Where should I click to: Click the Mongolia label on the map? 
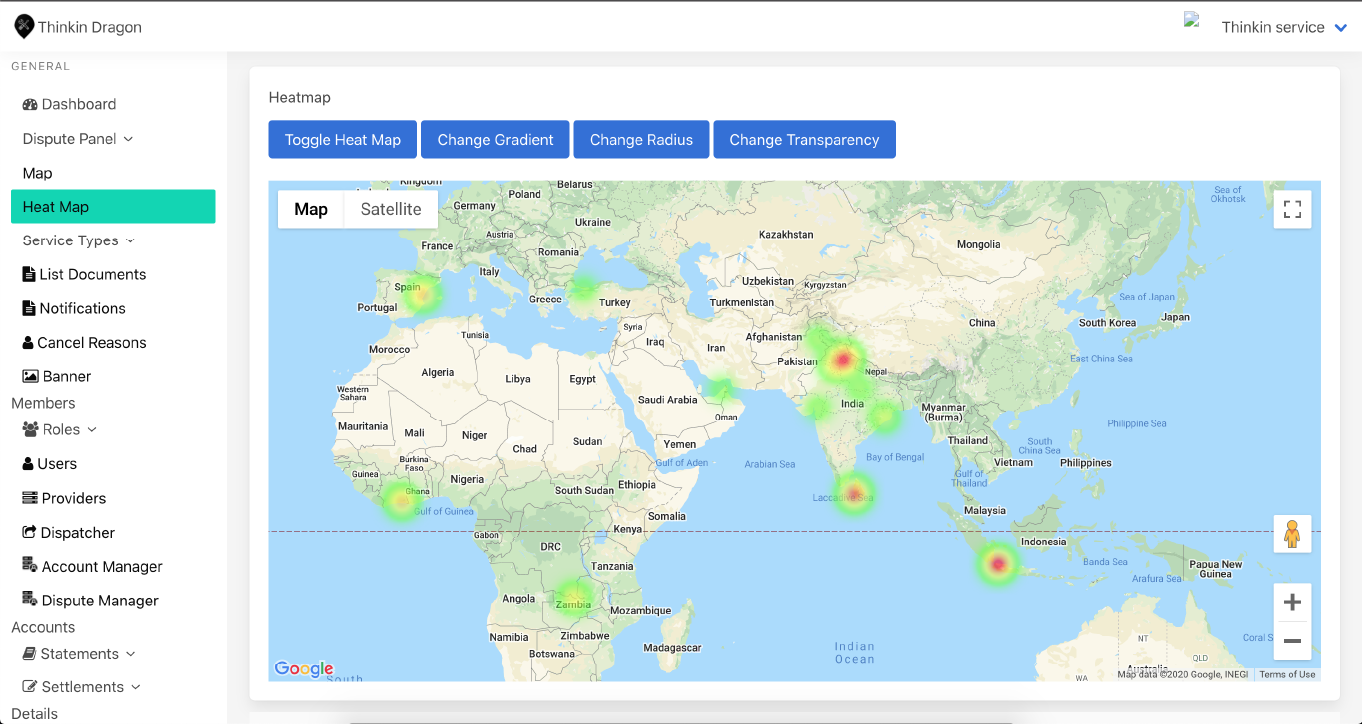(978, 244)
